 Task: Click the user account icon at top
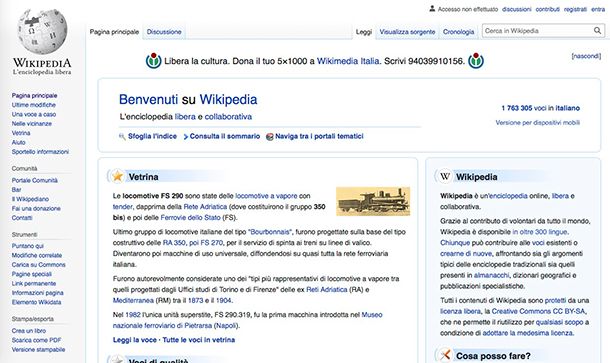point(432,9)
